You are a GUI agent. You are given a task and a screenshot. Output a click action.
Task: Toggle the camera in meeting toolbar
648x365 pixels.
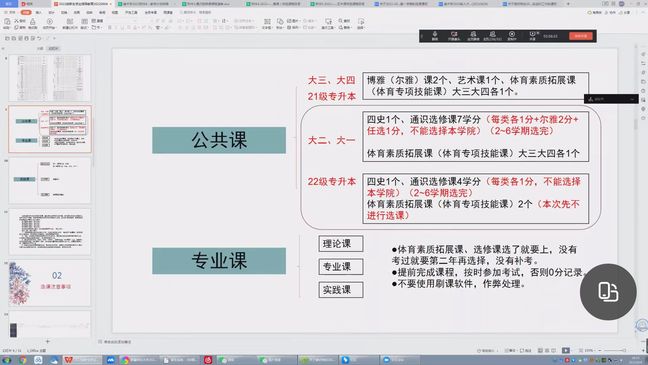click(454, 36)
